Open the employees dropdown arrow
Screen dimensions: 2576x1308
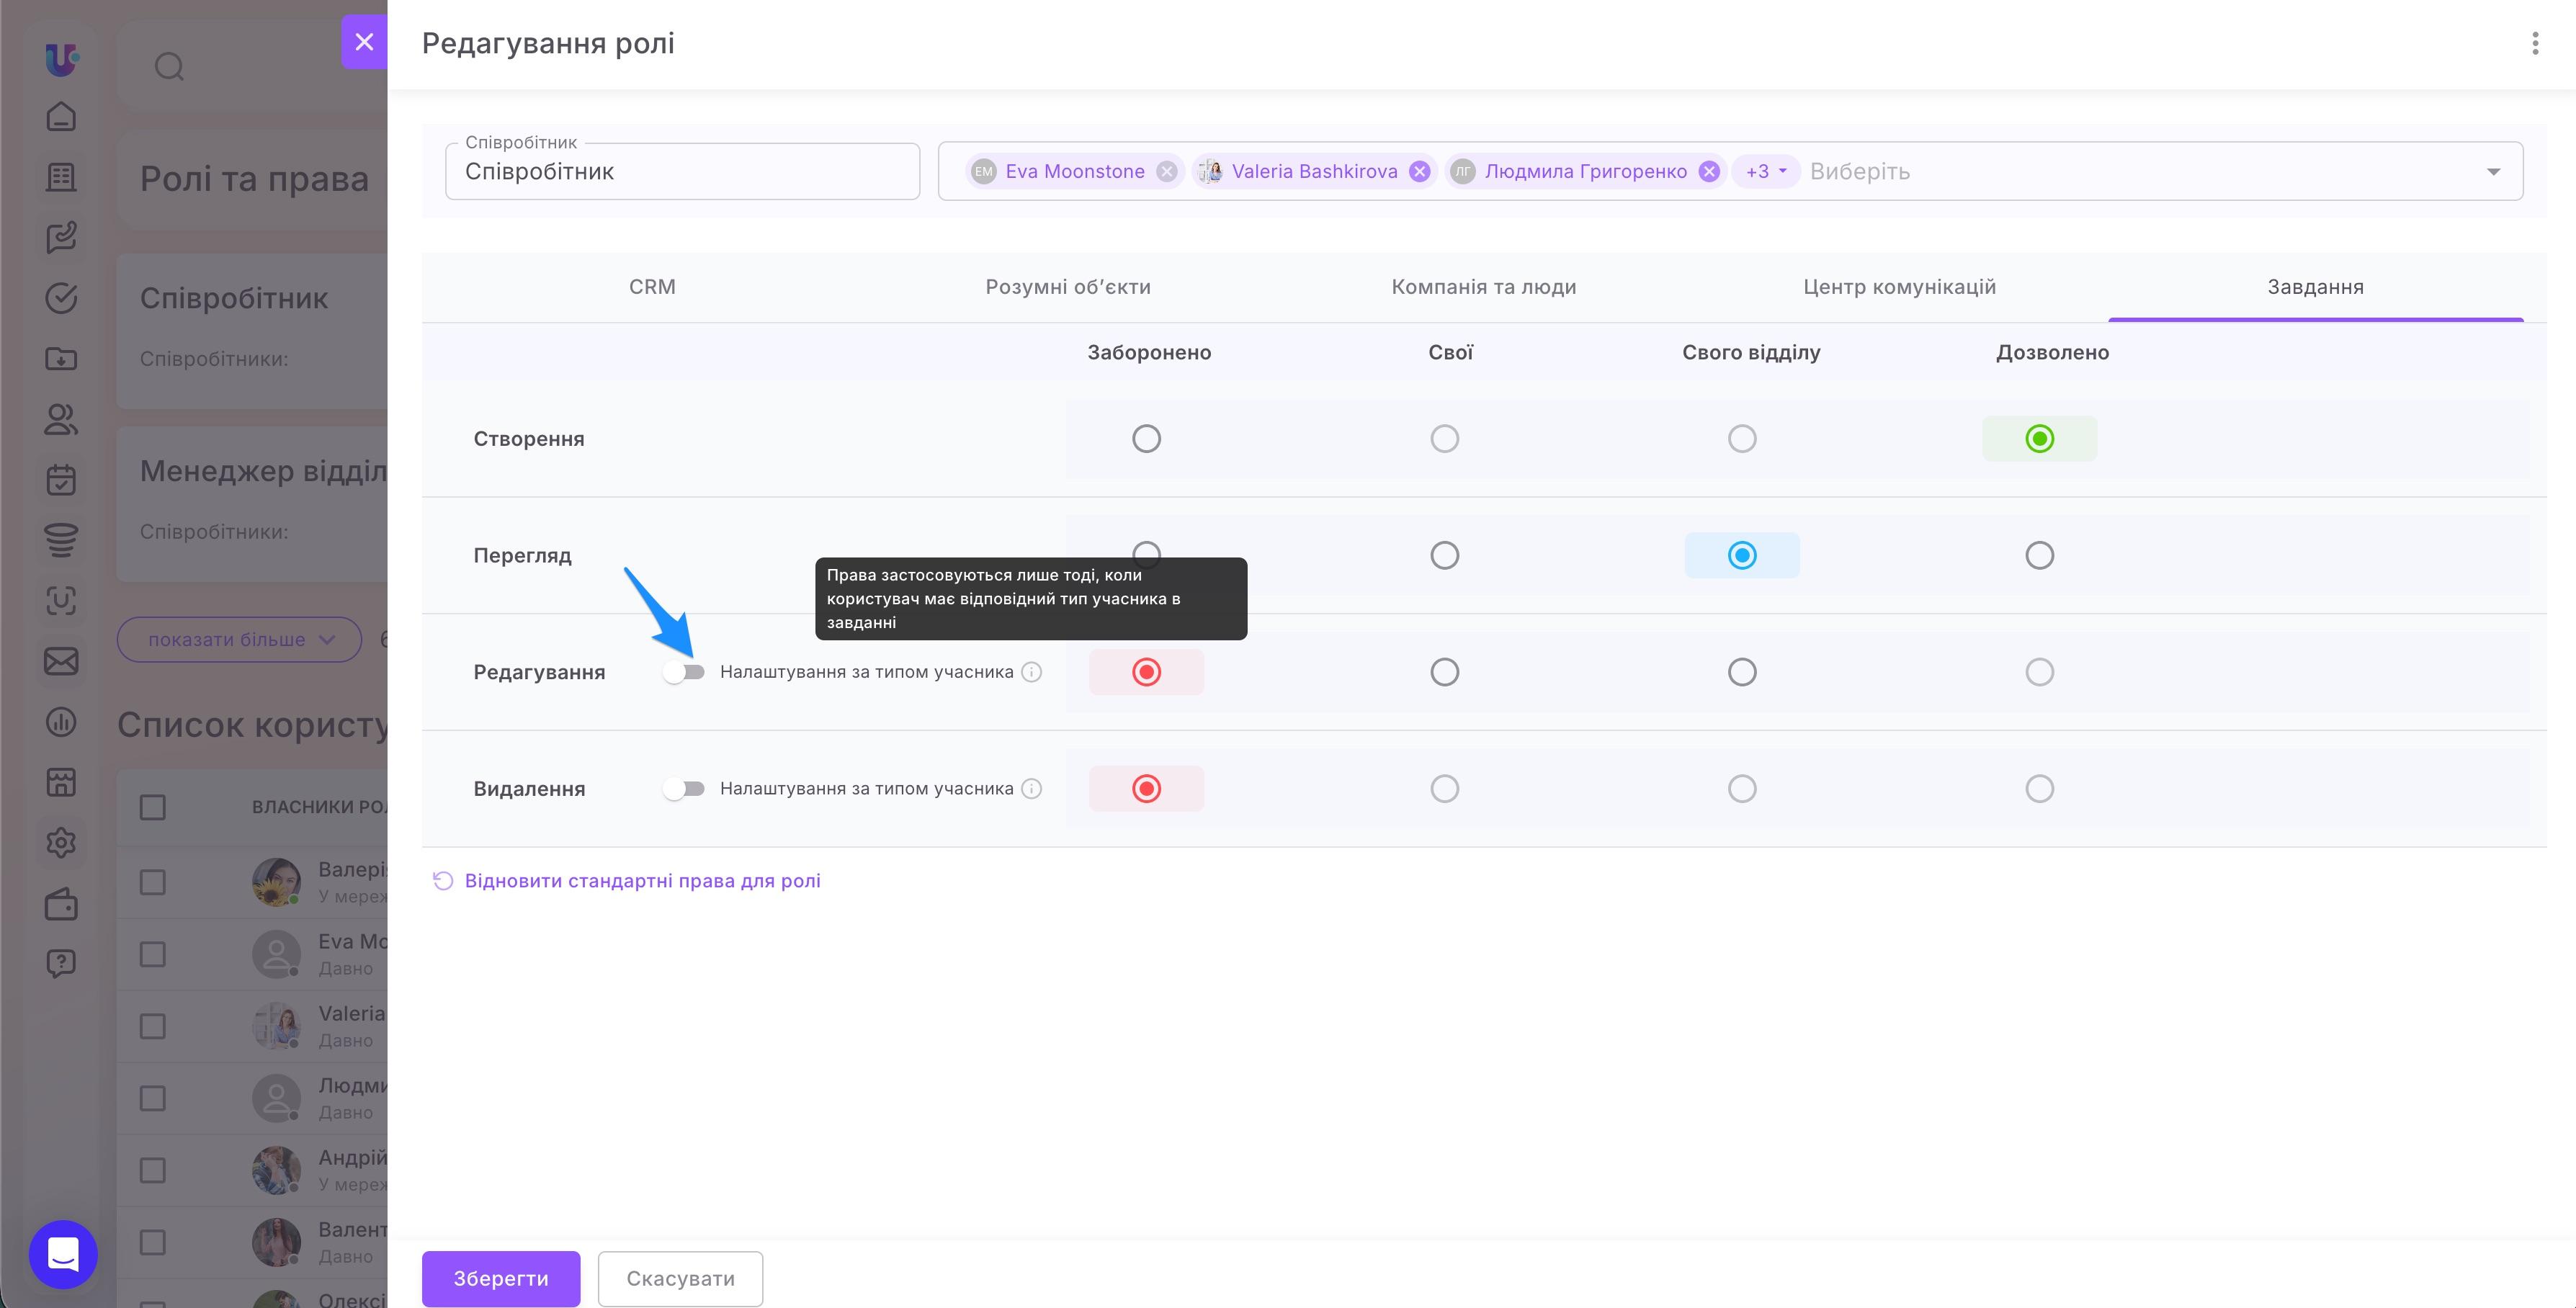pyautogui.click(x=2493, y=171)
